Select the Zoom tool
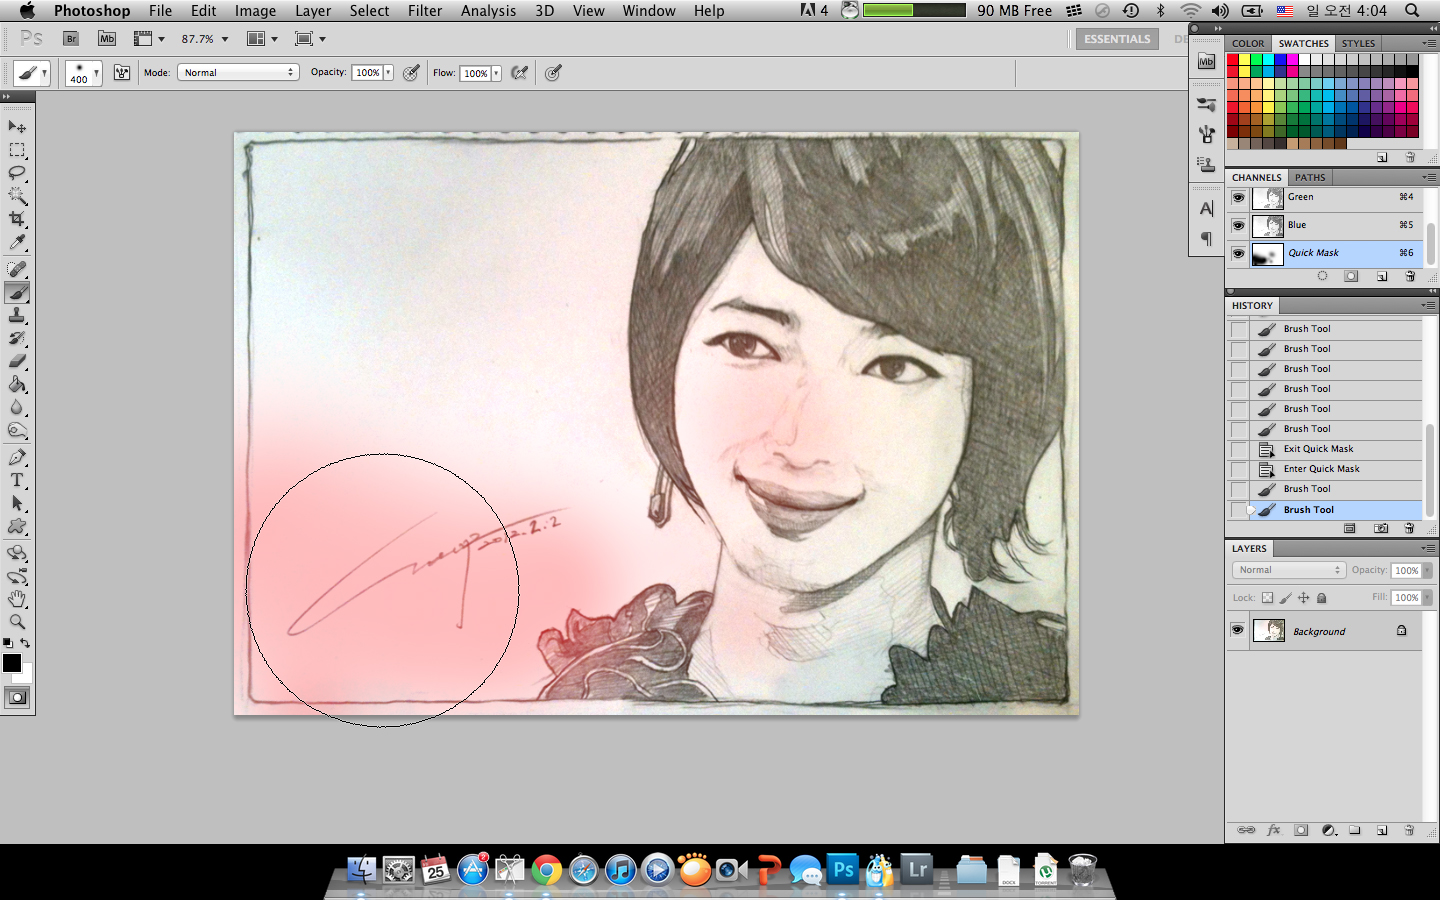This screenshot has width=1440, height=900. coord(17,622)
